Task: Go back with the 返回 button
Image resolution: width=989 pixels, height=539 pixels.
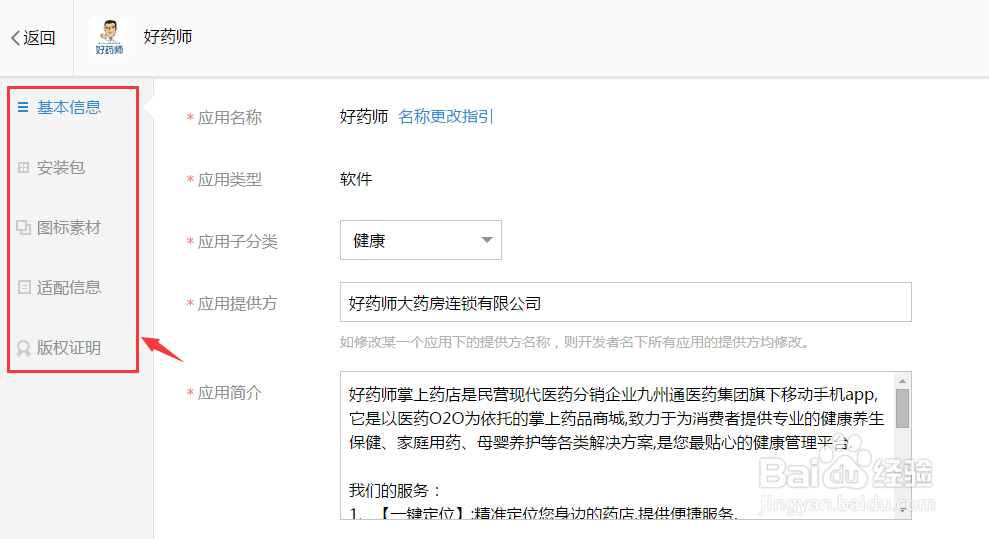Action: (33, 38)
